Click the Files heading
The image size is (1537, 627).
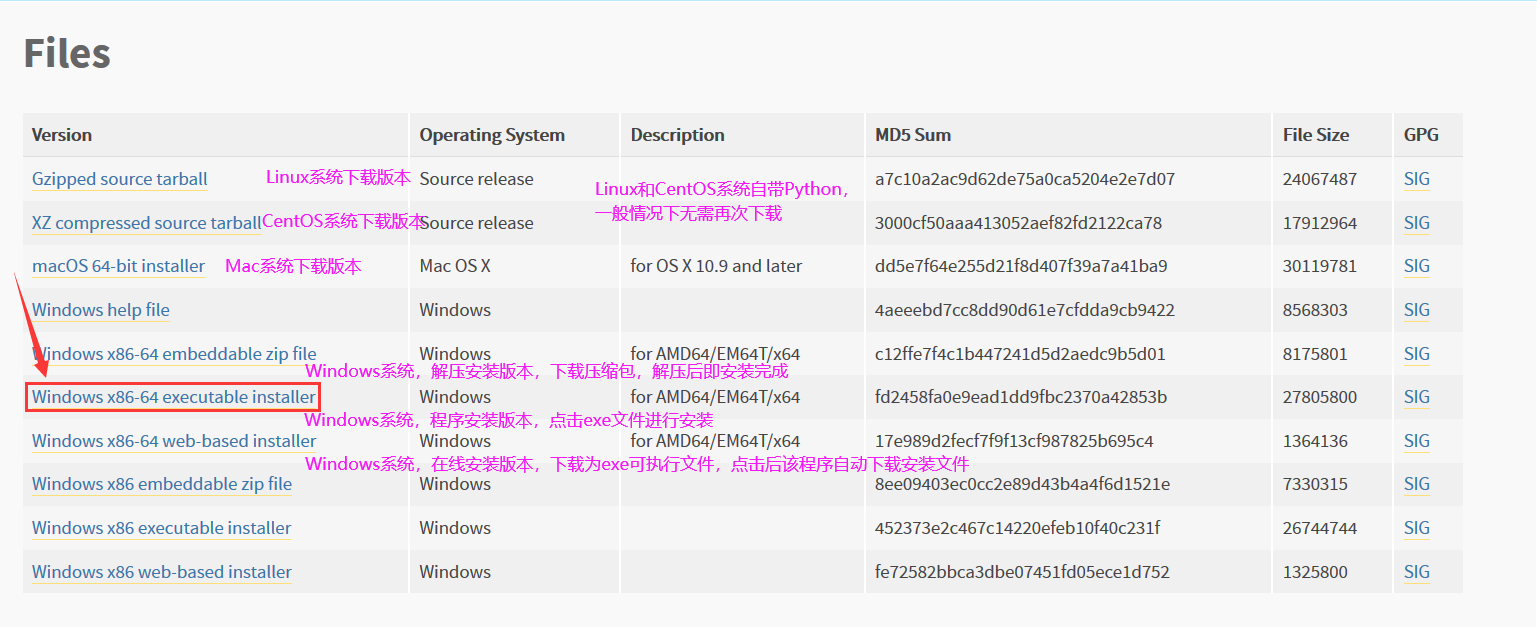click(x=67, y=53)
